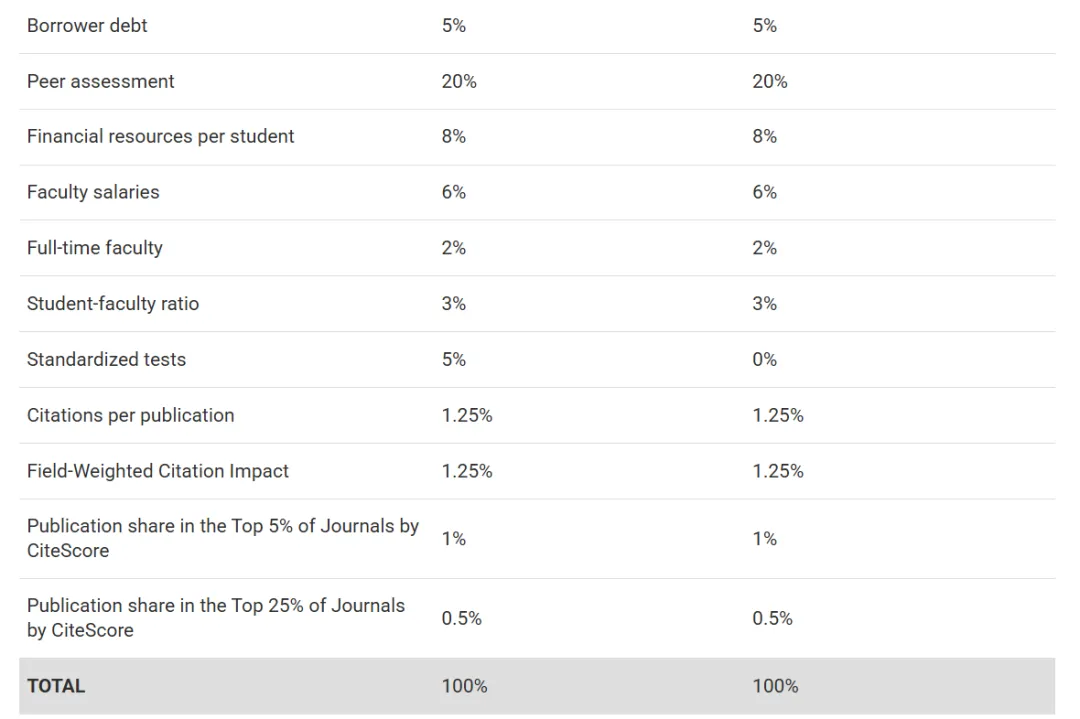Select last-column 100% in TOTAL row
1080x719 pixels.
point(776,686)
